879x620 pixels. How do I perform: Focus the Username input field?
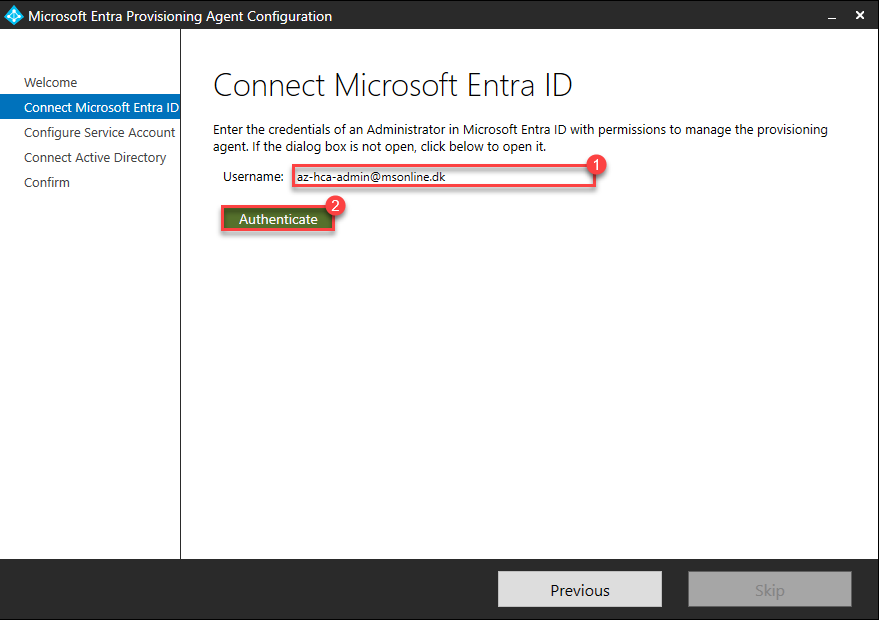(443, 177)
